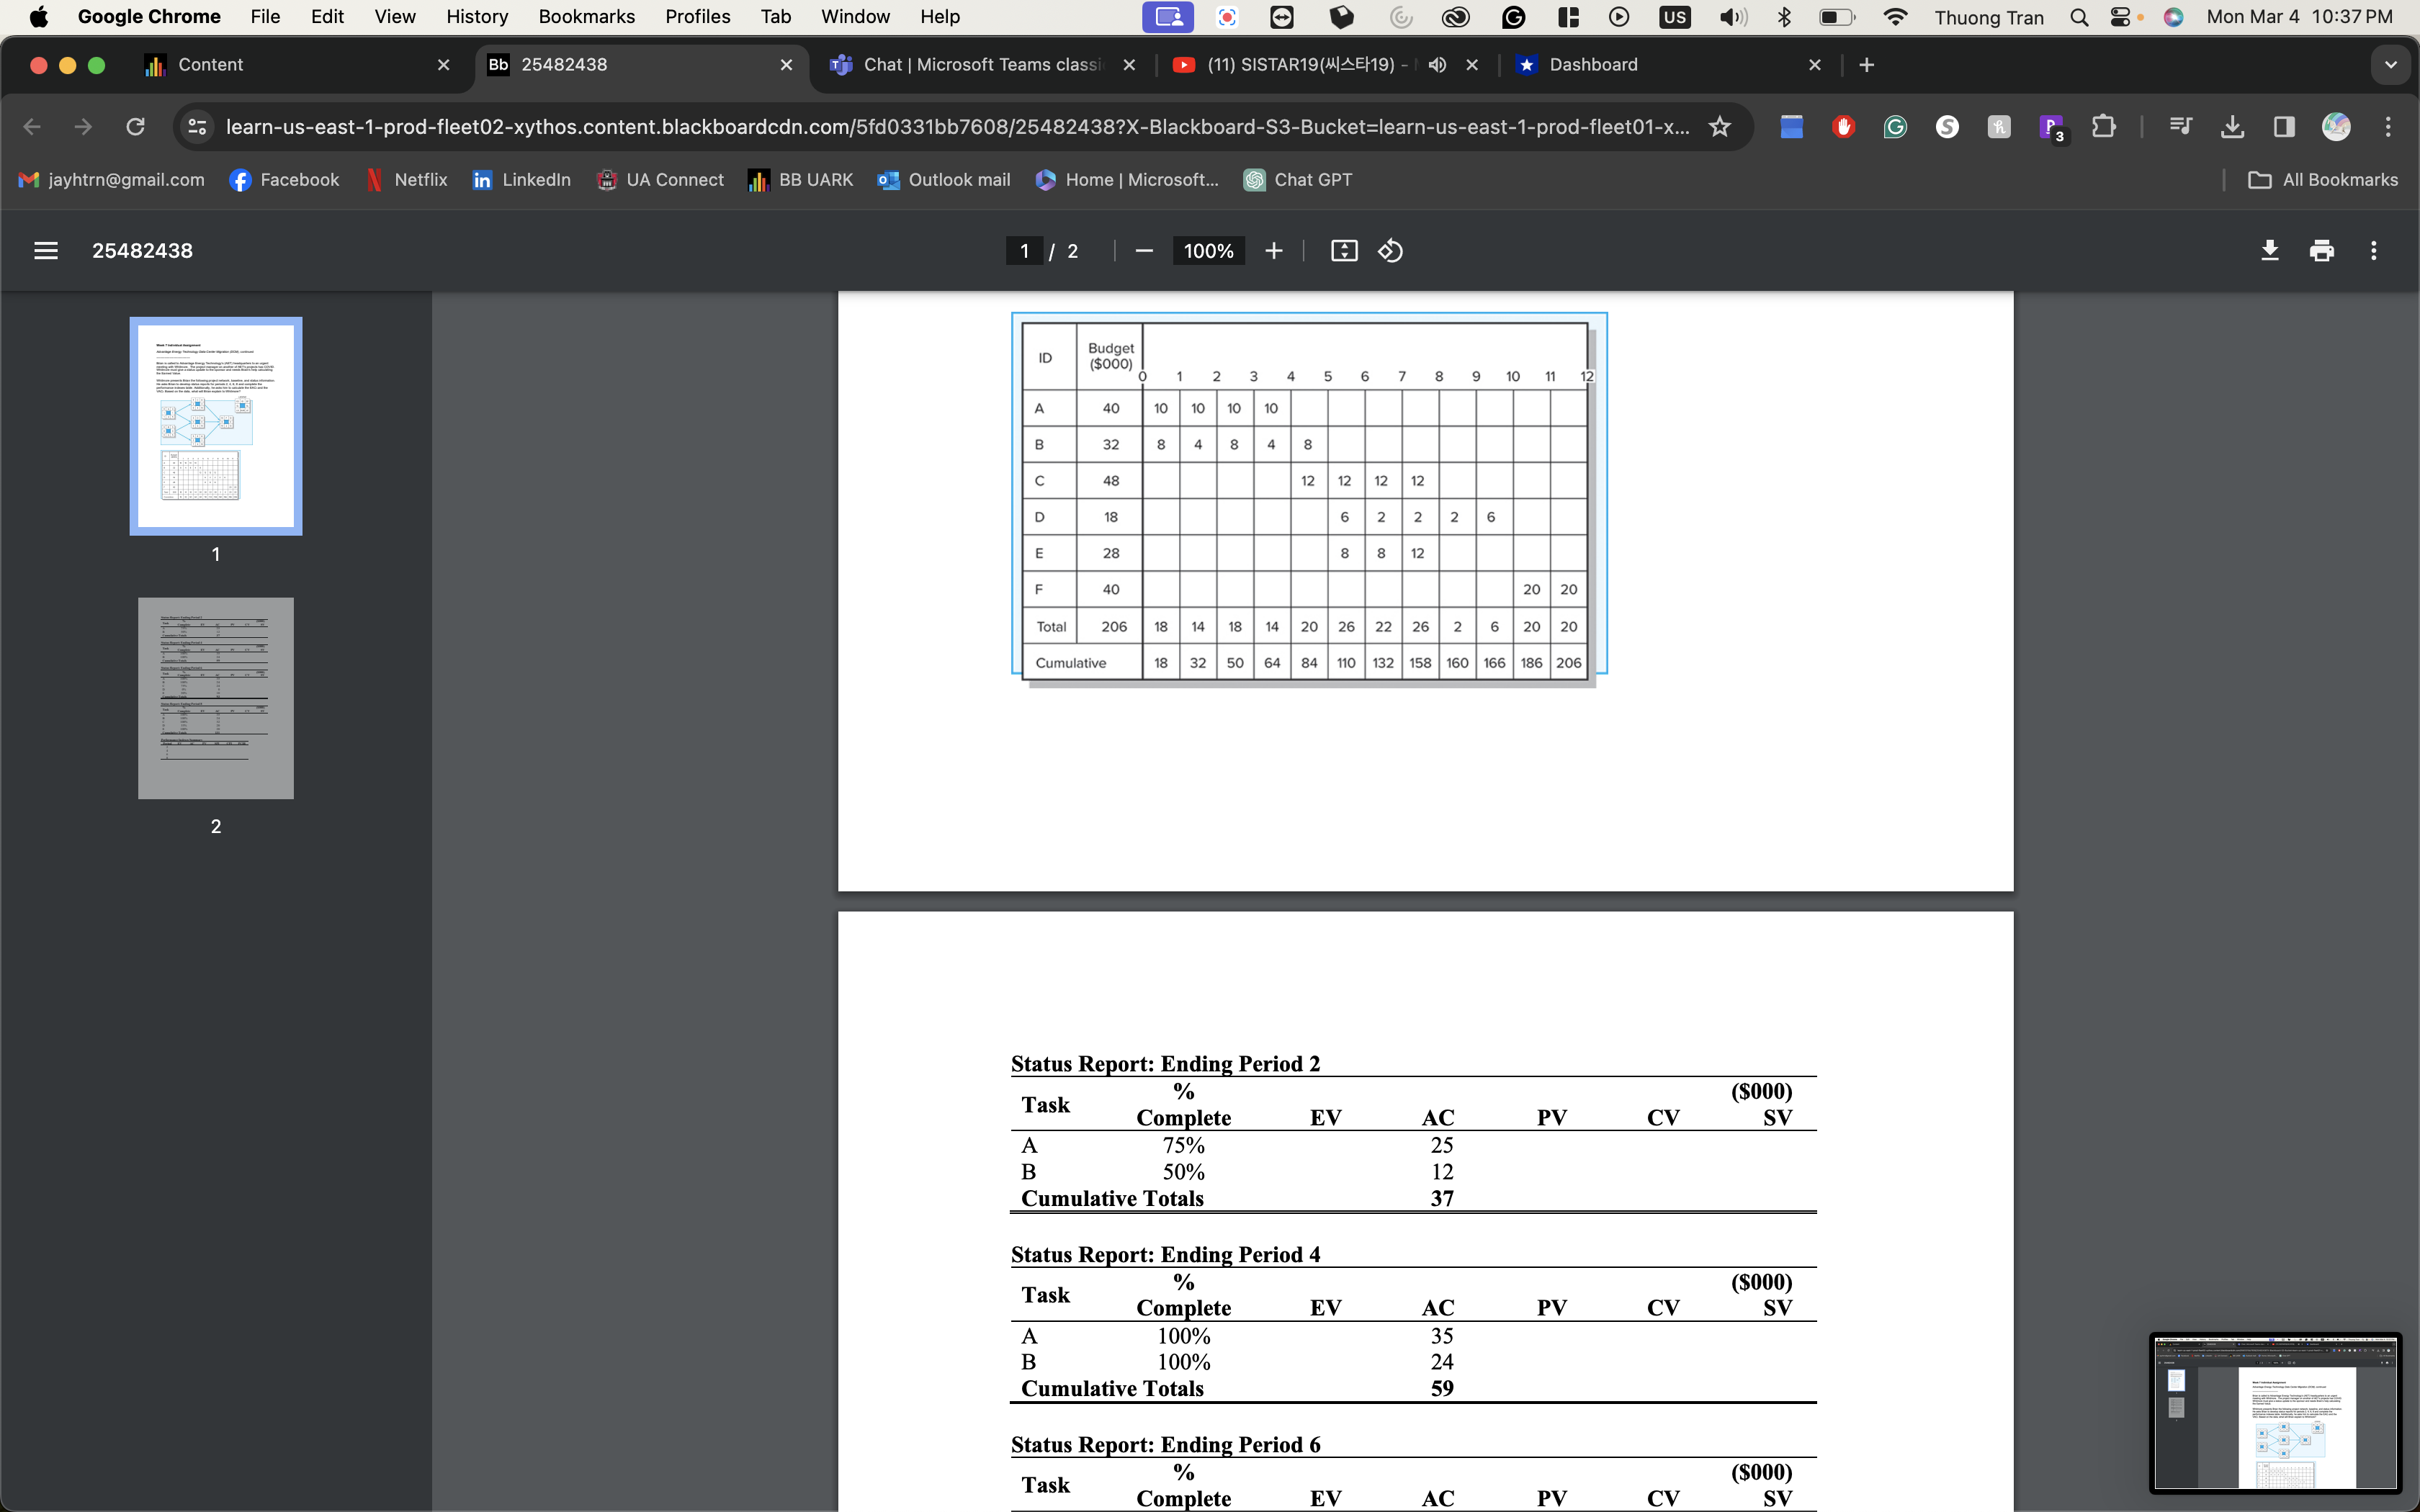Open the History menu
Screen dimensions: 2420x1512
click(x=476, y=17)
